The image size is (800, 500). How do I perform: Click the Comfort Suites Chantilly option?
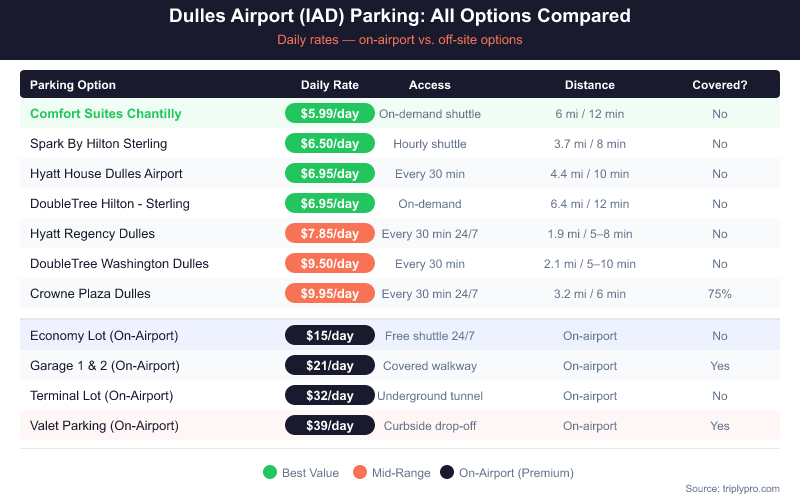(x=106, y=114)
